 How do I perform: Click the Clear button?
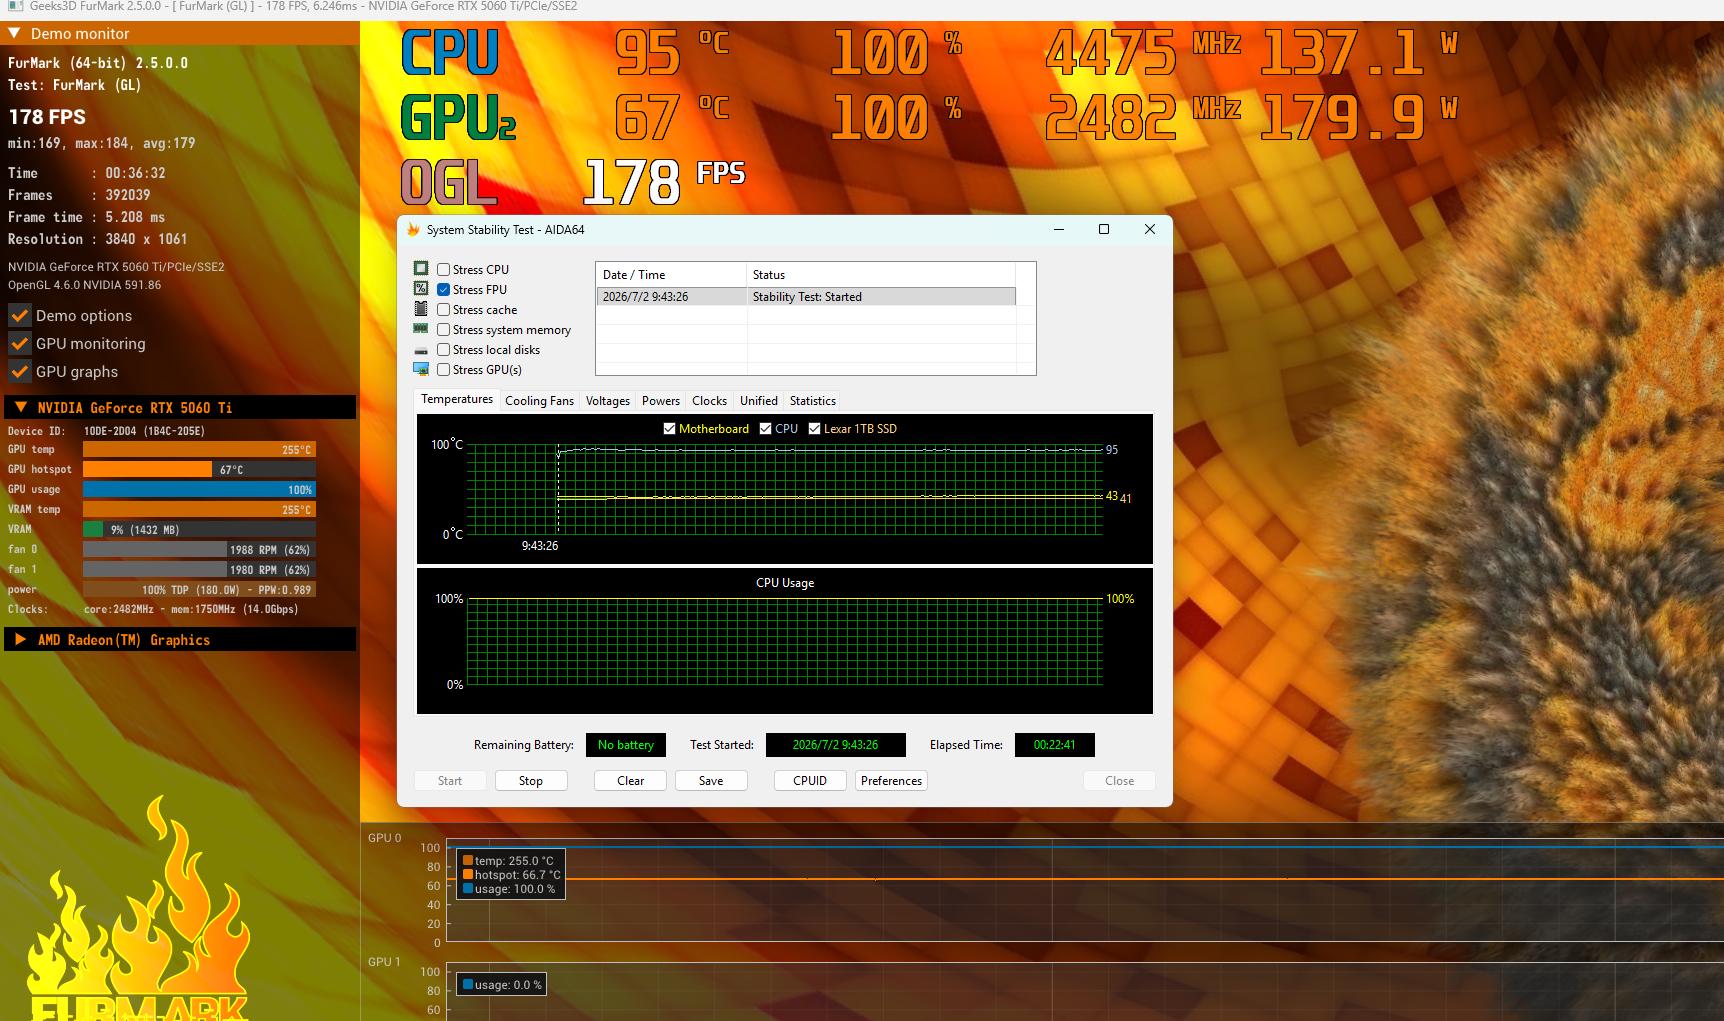click(631, 781)
